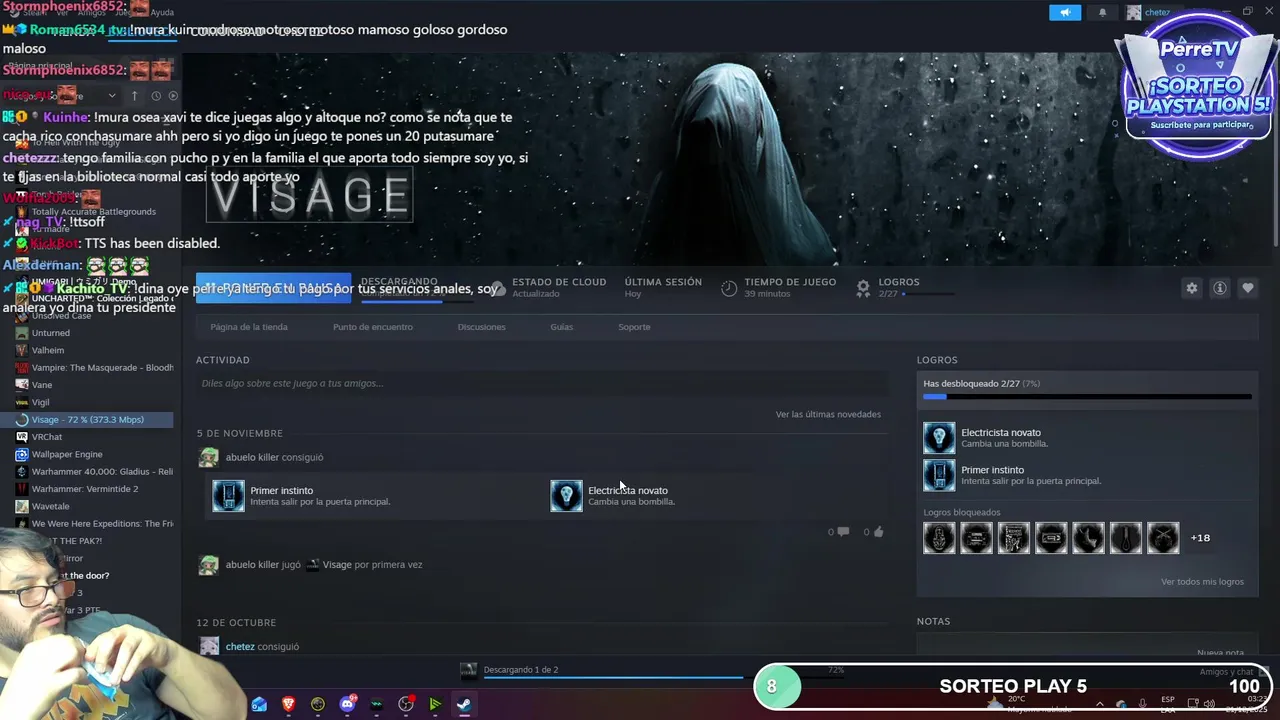Screen dimensions: 1280x720
Task: Click Electricista novato bulb icon in activity feed
Action: [566, 496]
